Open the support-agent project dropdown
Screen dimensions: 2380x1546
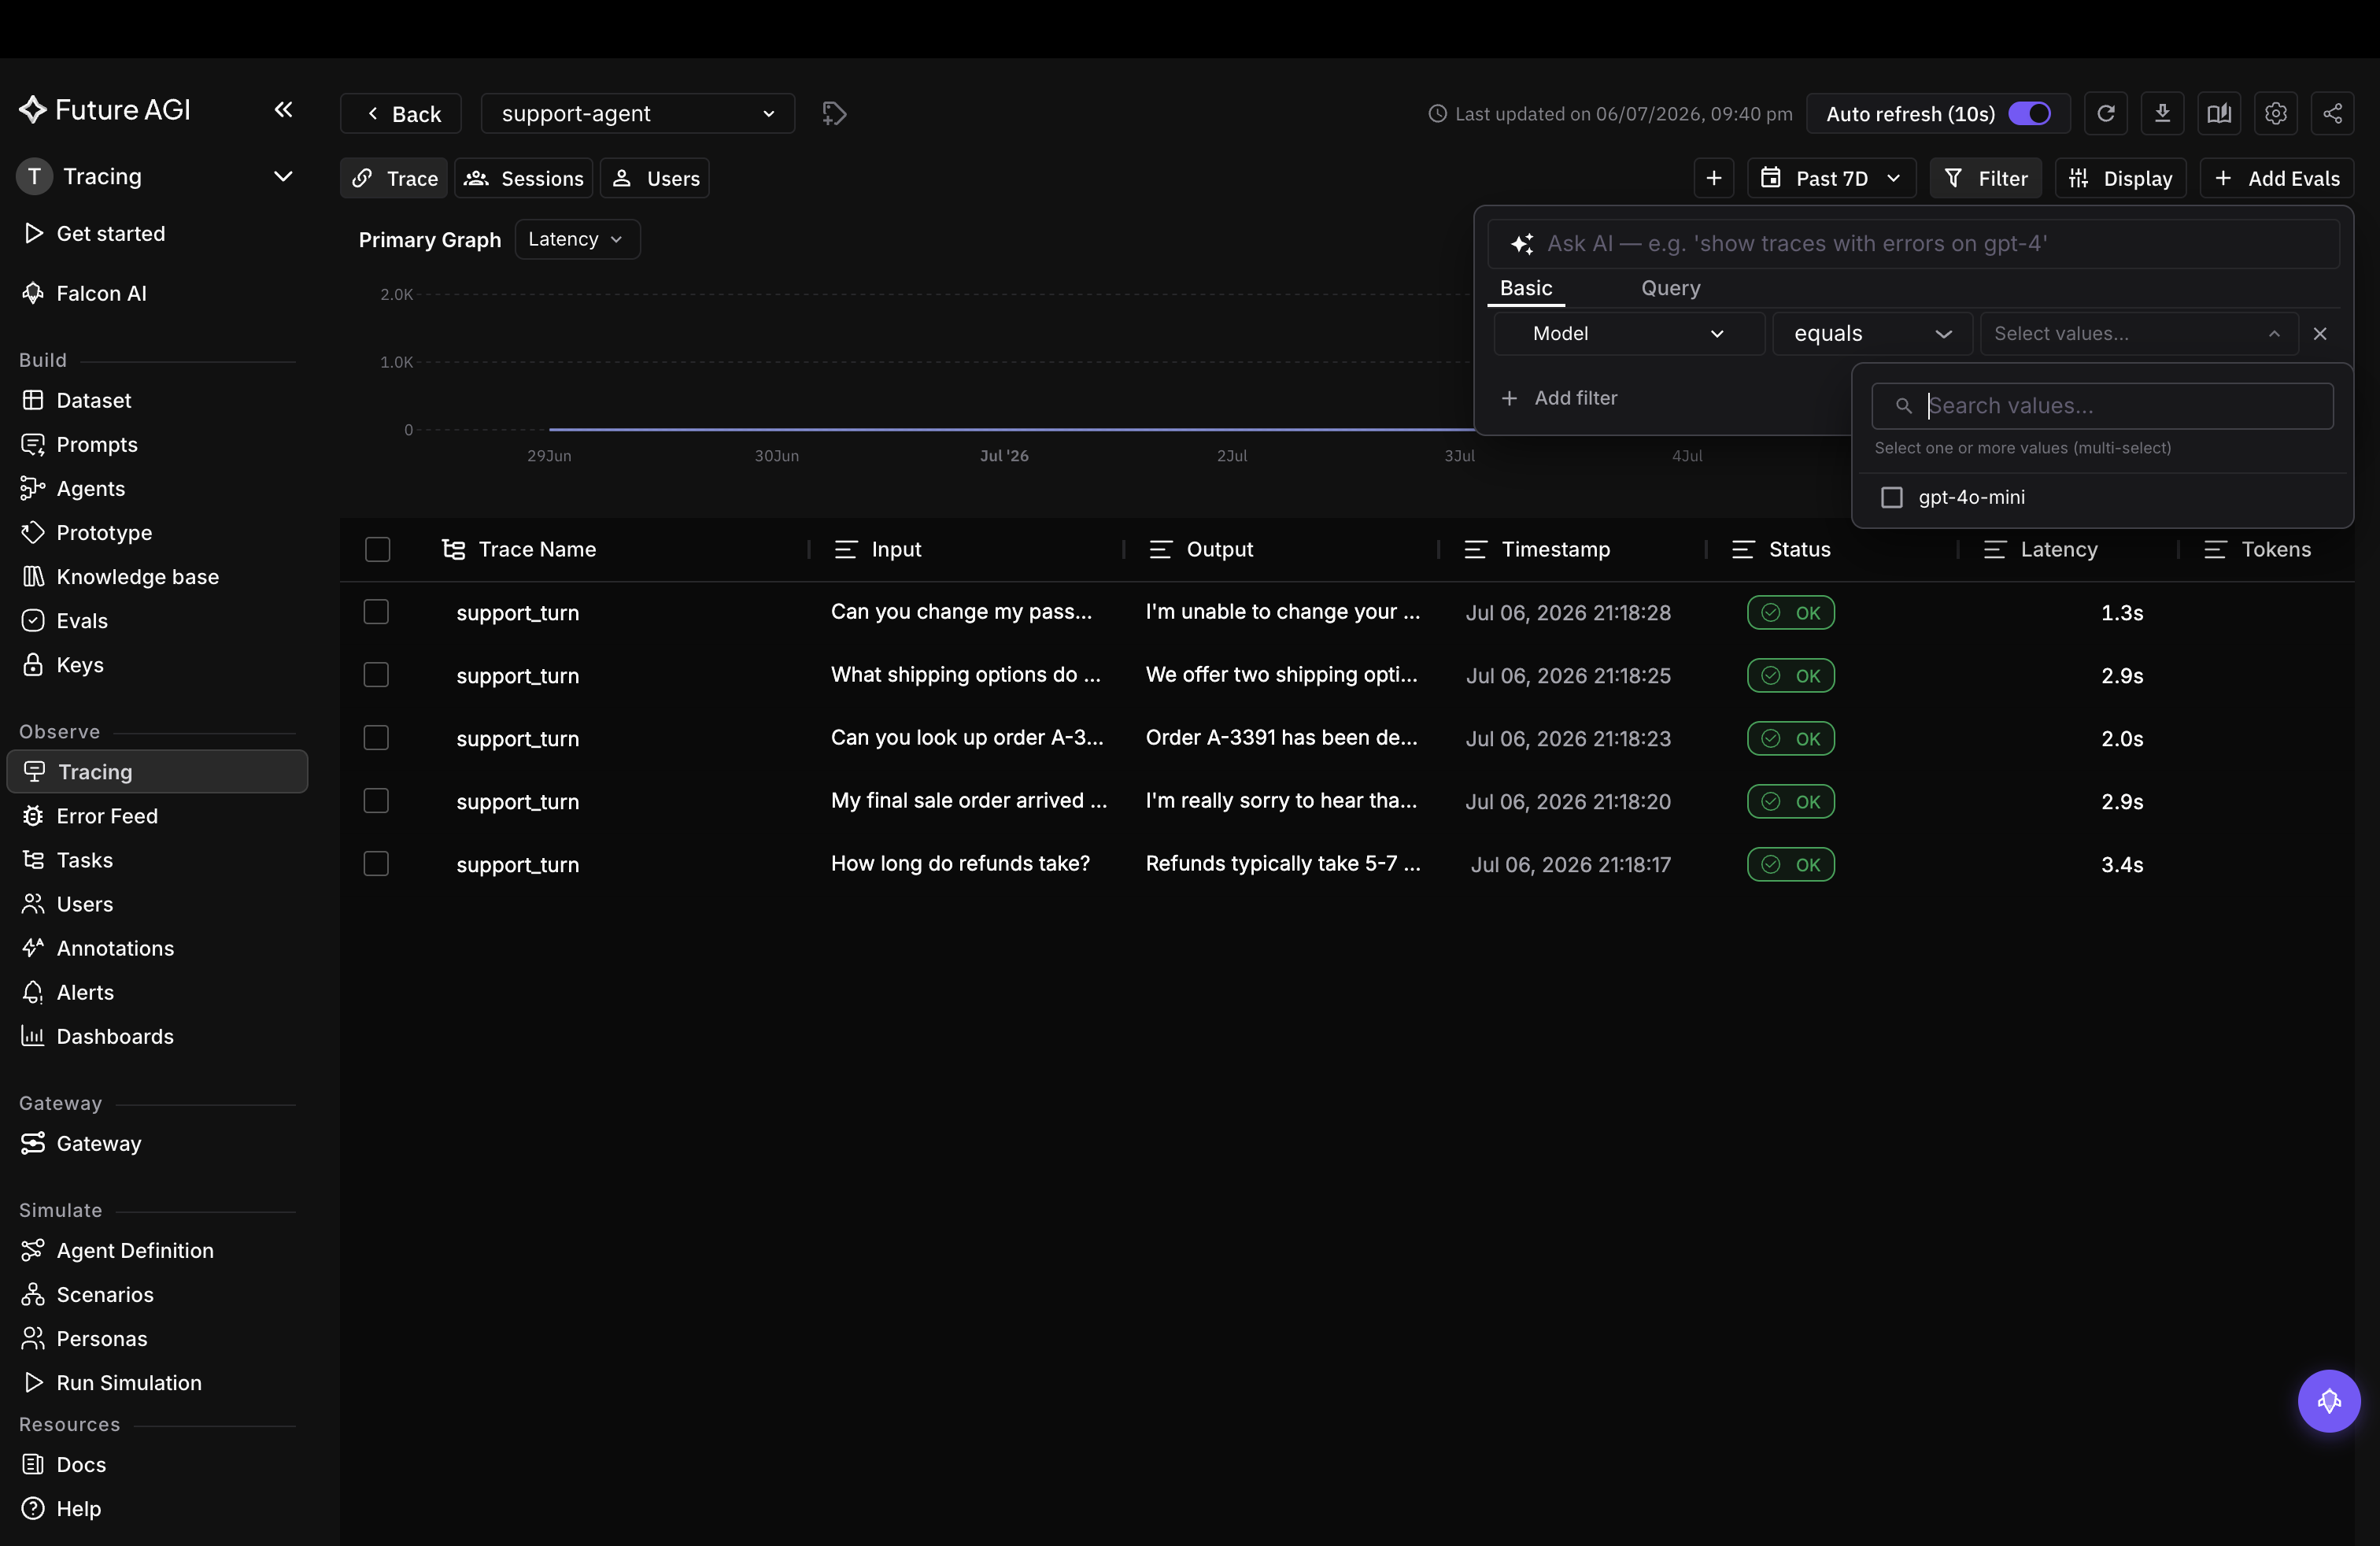pyautogui.click(x=637, y=113)
